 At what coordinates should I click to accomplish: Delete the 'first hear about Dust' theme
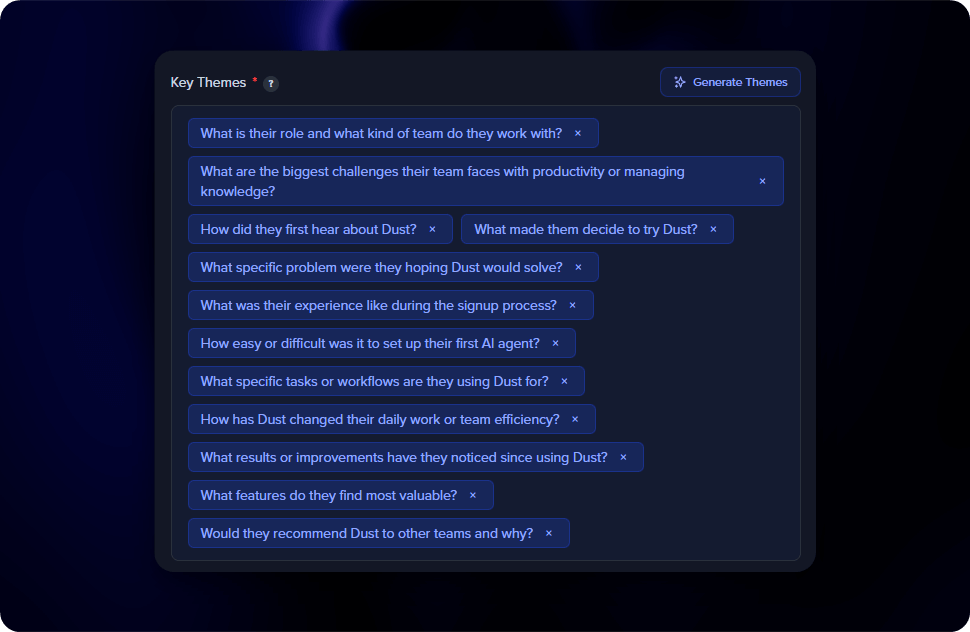pyautogui.click(x=432, y=229)
